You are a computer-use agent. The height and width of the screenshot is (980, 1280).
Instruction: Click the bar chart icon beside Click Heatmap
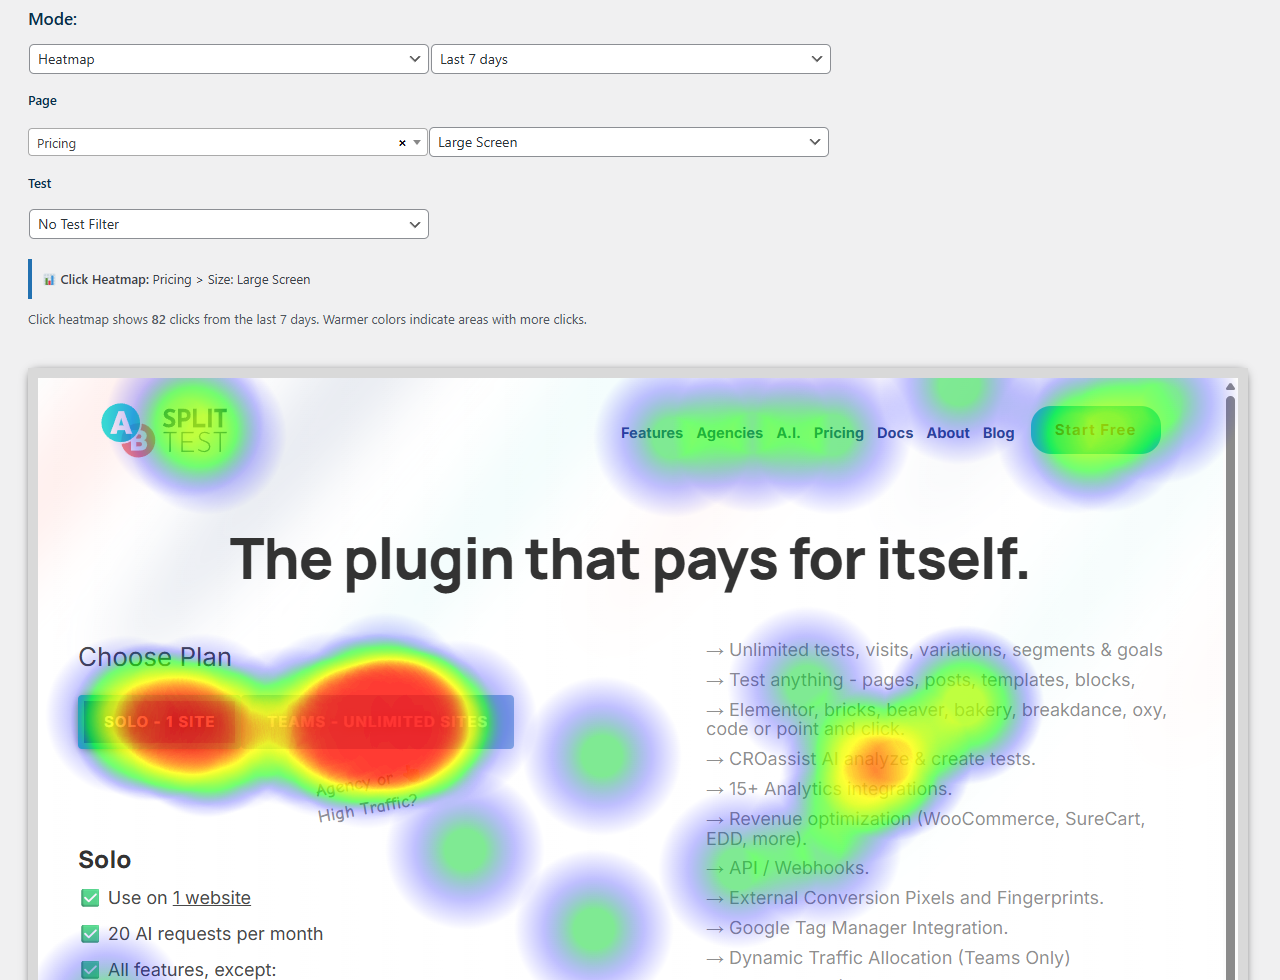tap(49, 280)
